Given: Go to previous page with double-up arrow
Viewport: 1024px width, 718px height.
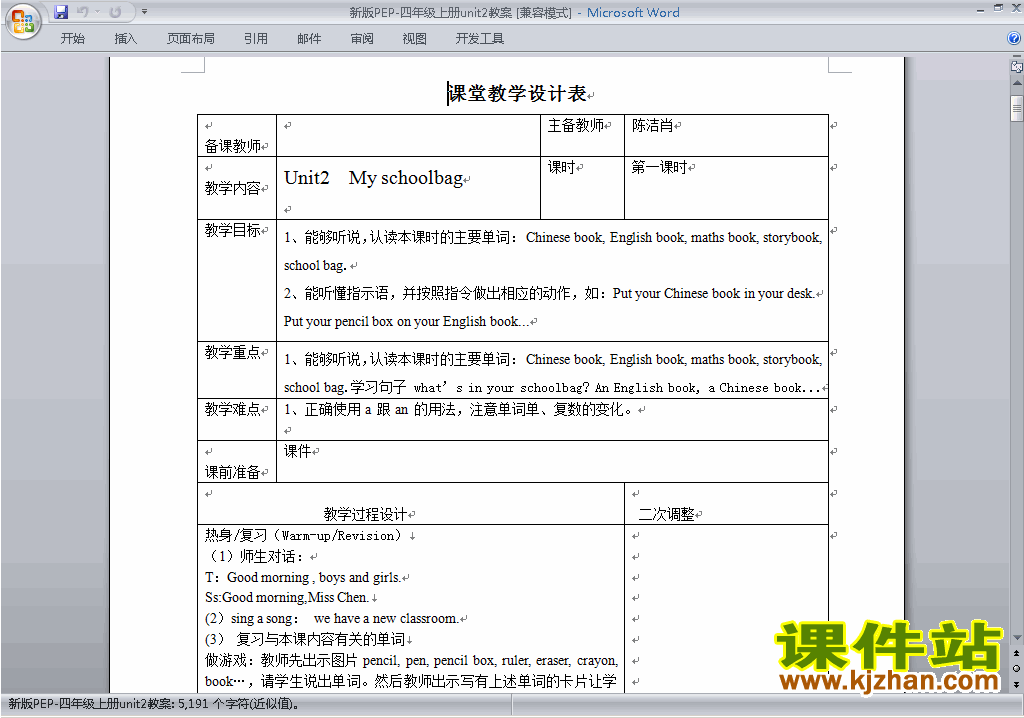Looking at the screenshot, I should [x=1017, y=653].
